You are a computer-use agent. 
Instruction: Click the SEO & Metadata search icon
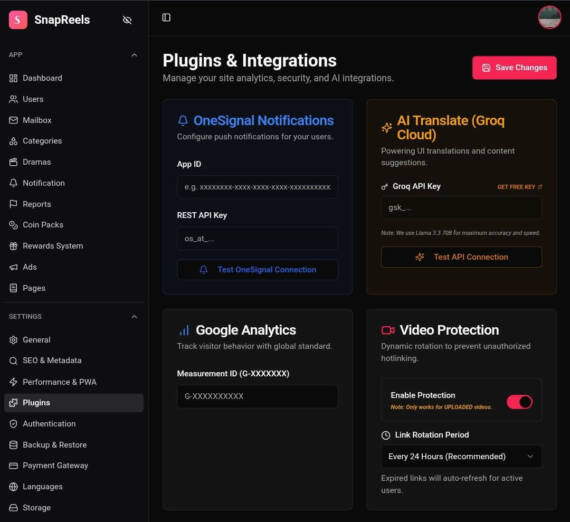pos(13,361)
